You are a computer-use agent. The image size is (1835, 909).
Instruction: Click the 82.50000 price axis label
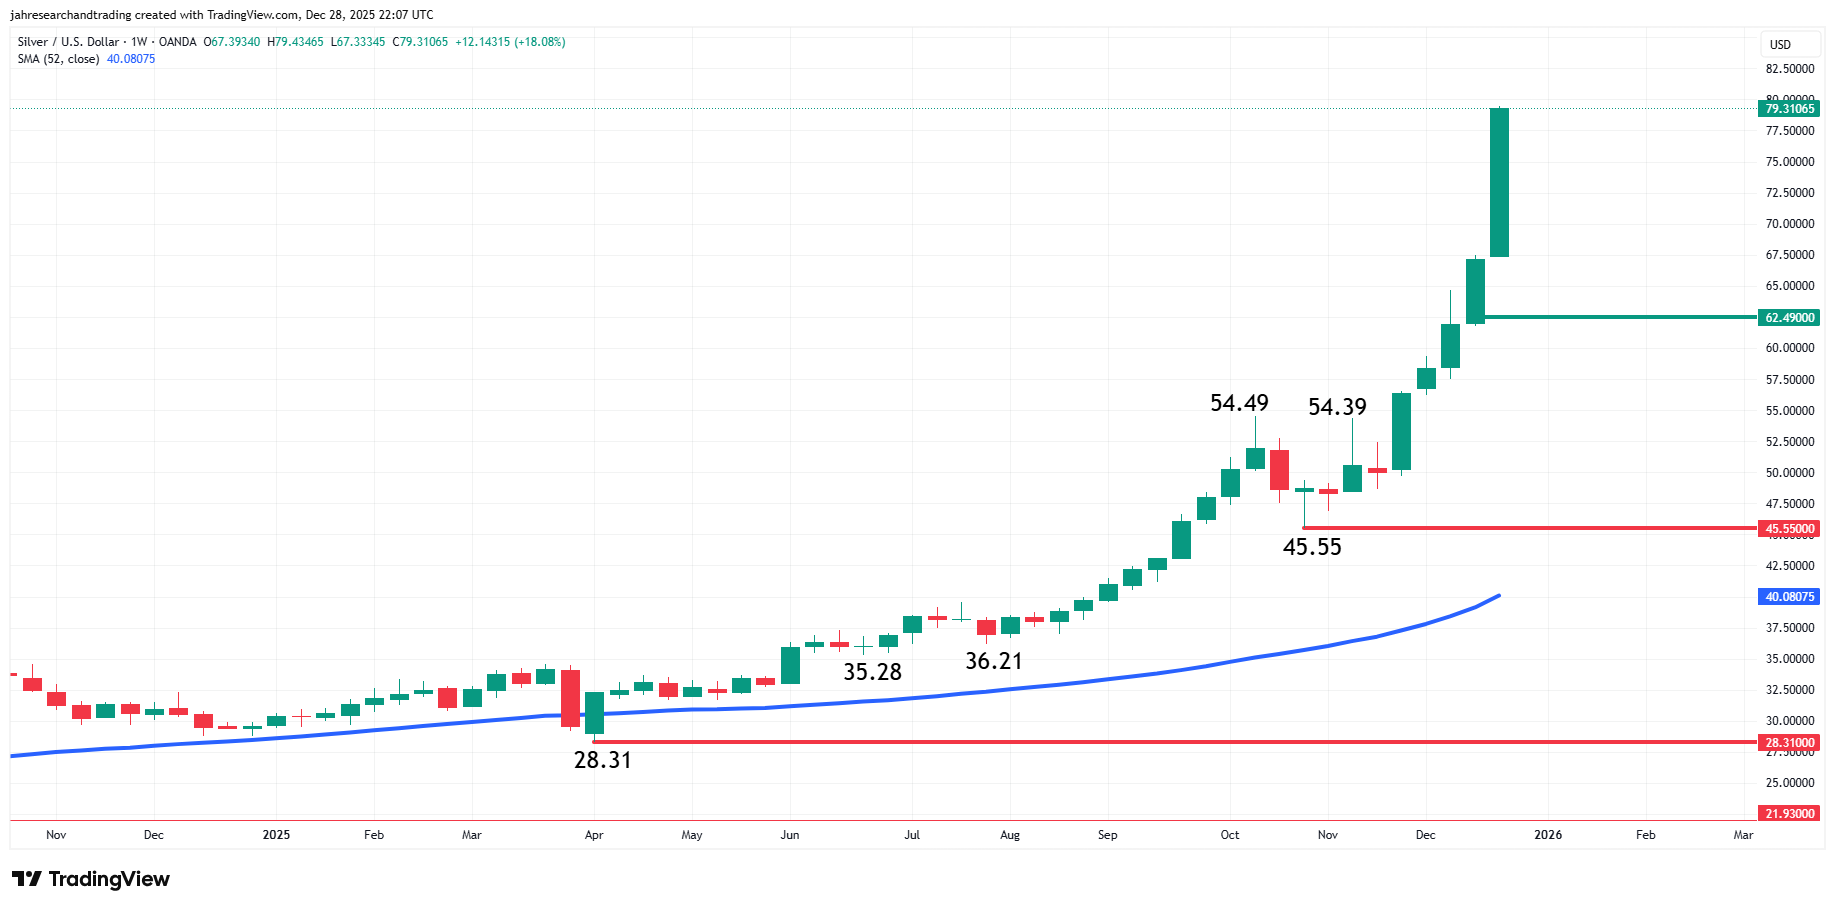[1790, 69]
